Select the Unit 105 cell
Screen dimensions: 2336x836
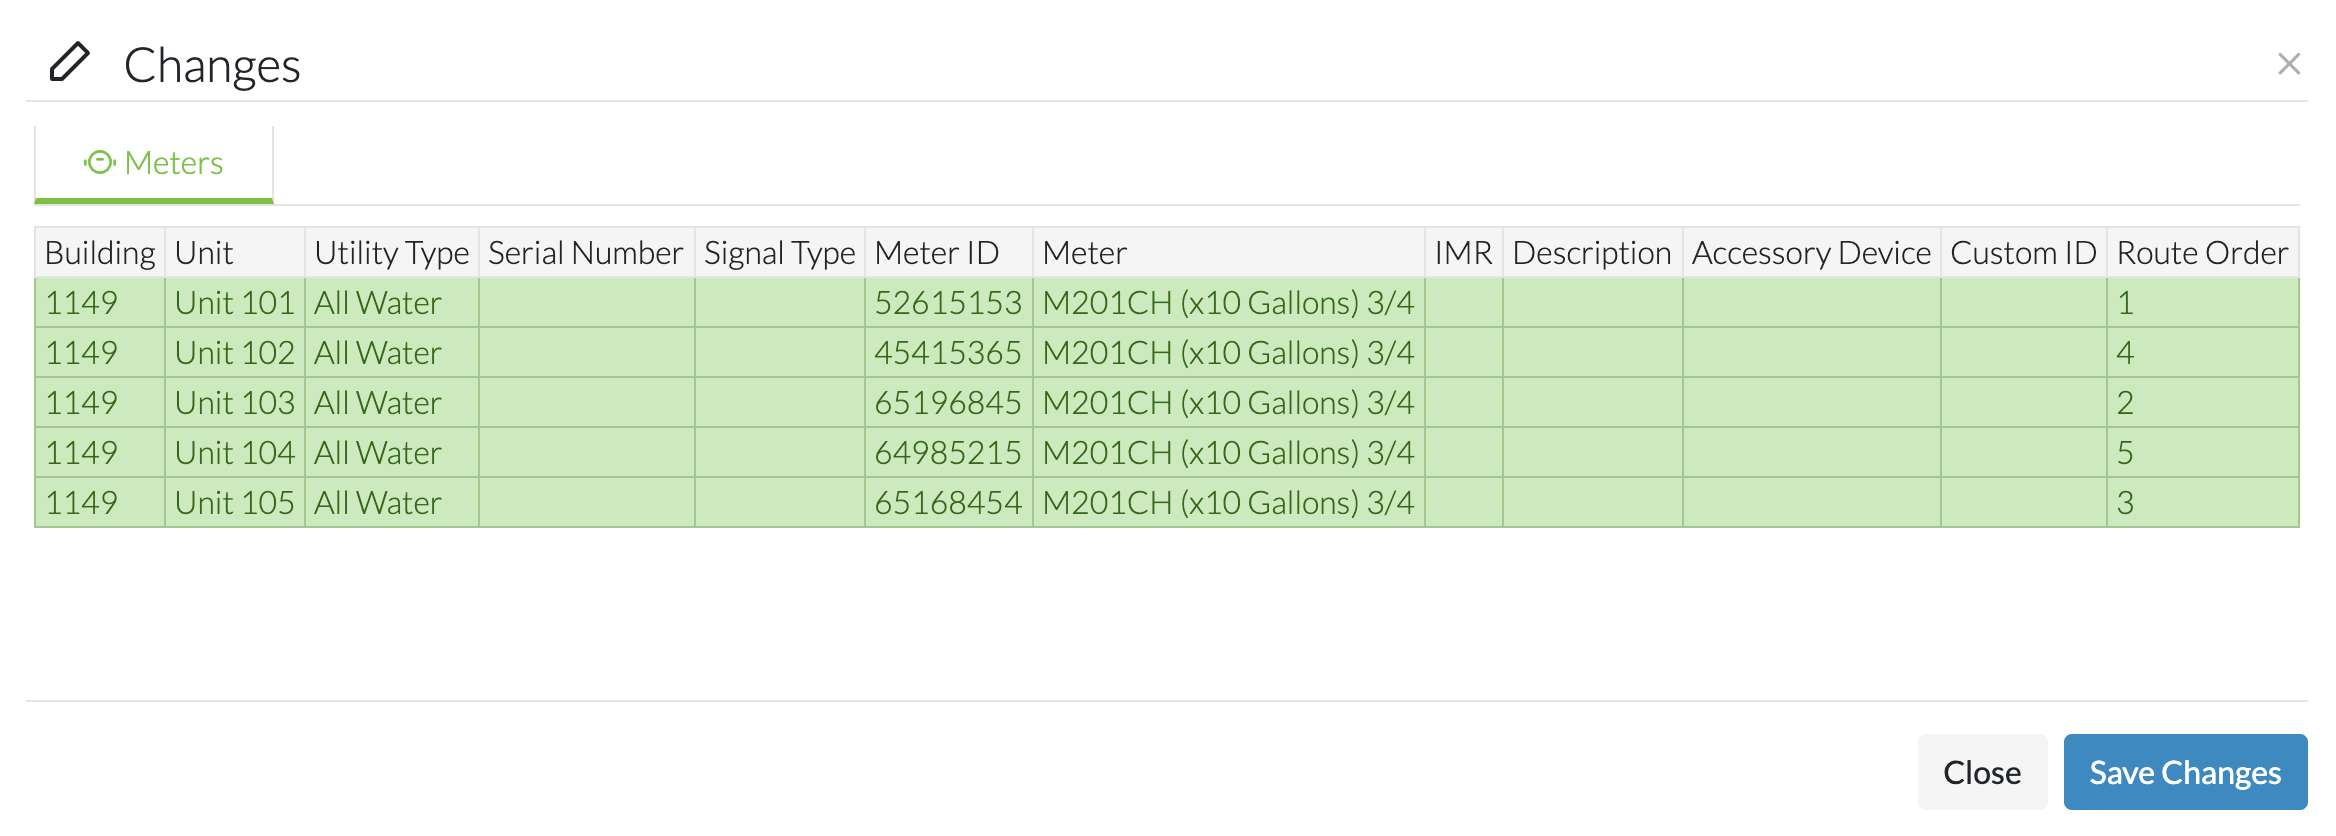[234, 502]
